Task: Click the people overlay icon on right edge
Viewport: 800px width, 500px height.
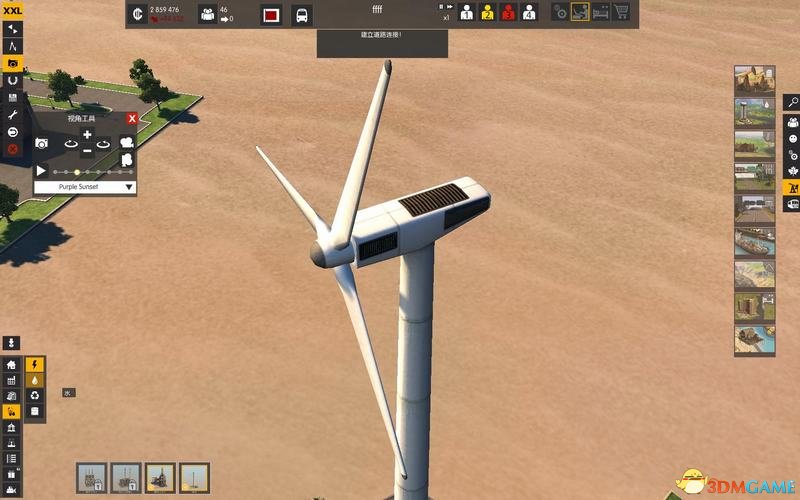Action: (792, 122)
